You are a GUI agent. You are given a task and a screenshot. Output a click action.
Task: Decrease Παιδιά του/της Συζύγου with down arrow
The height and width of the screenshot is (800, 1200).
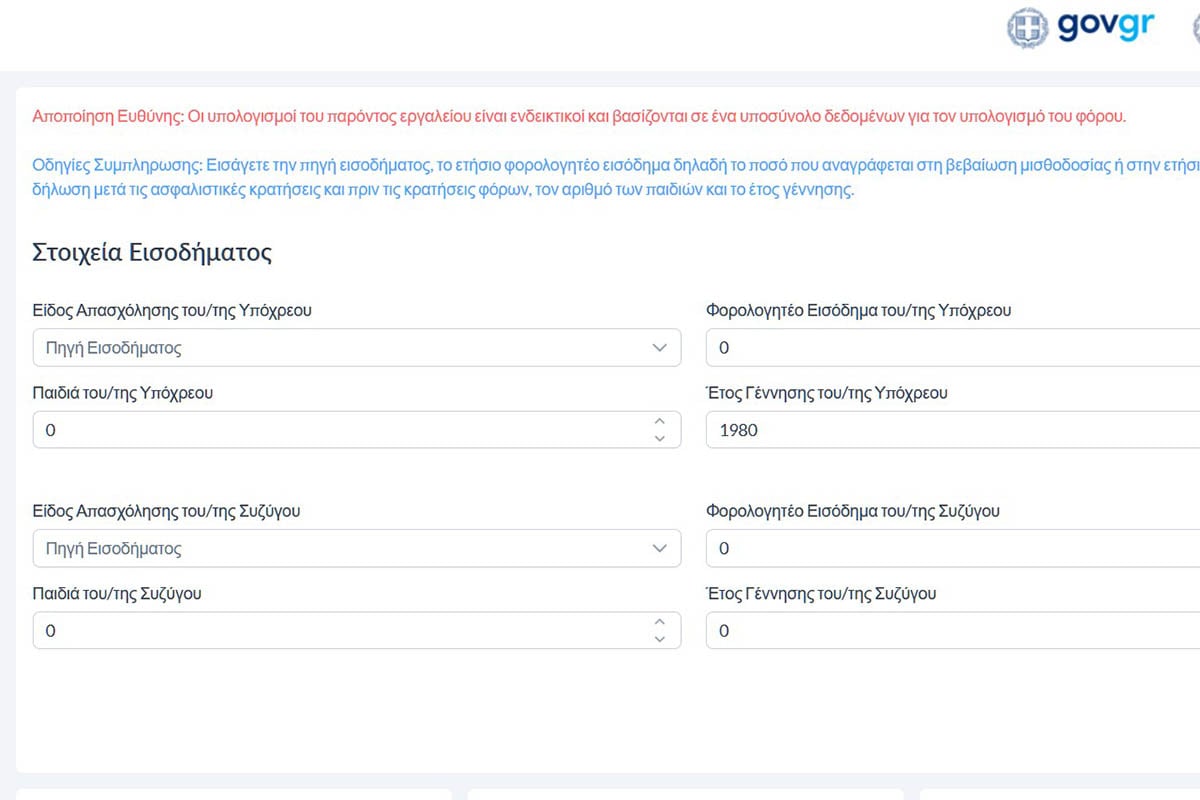[x=659, y=638]
